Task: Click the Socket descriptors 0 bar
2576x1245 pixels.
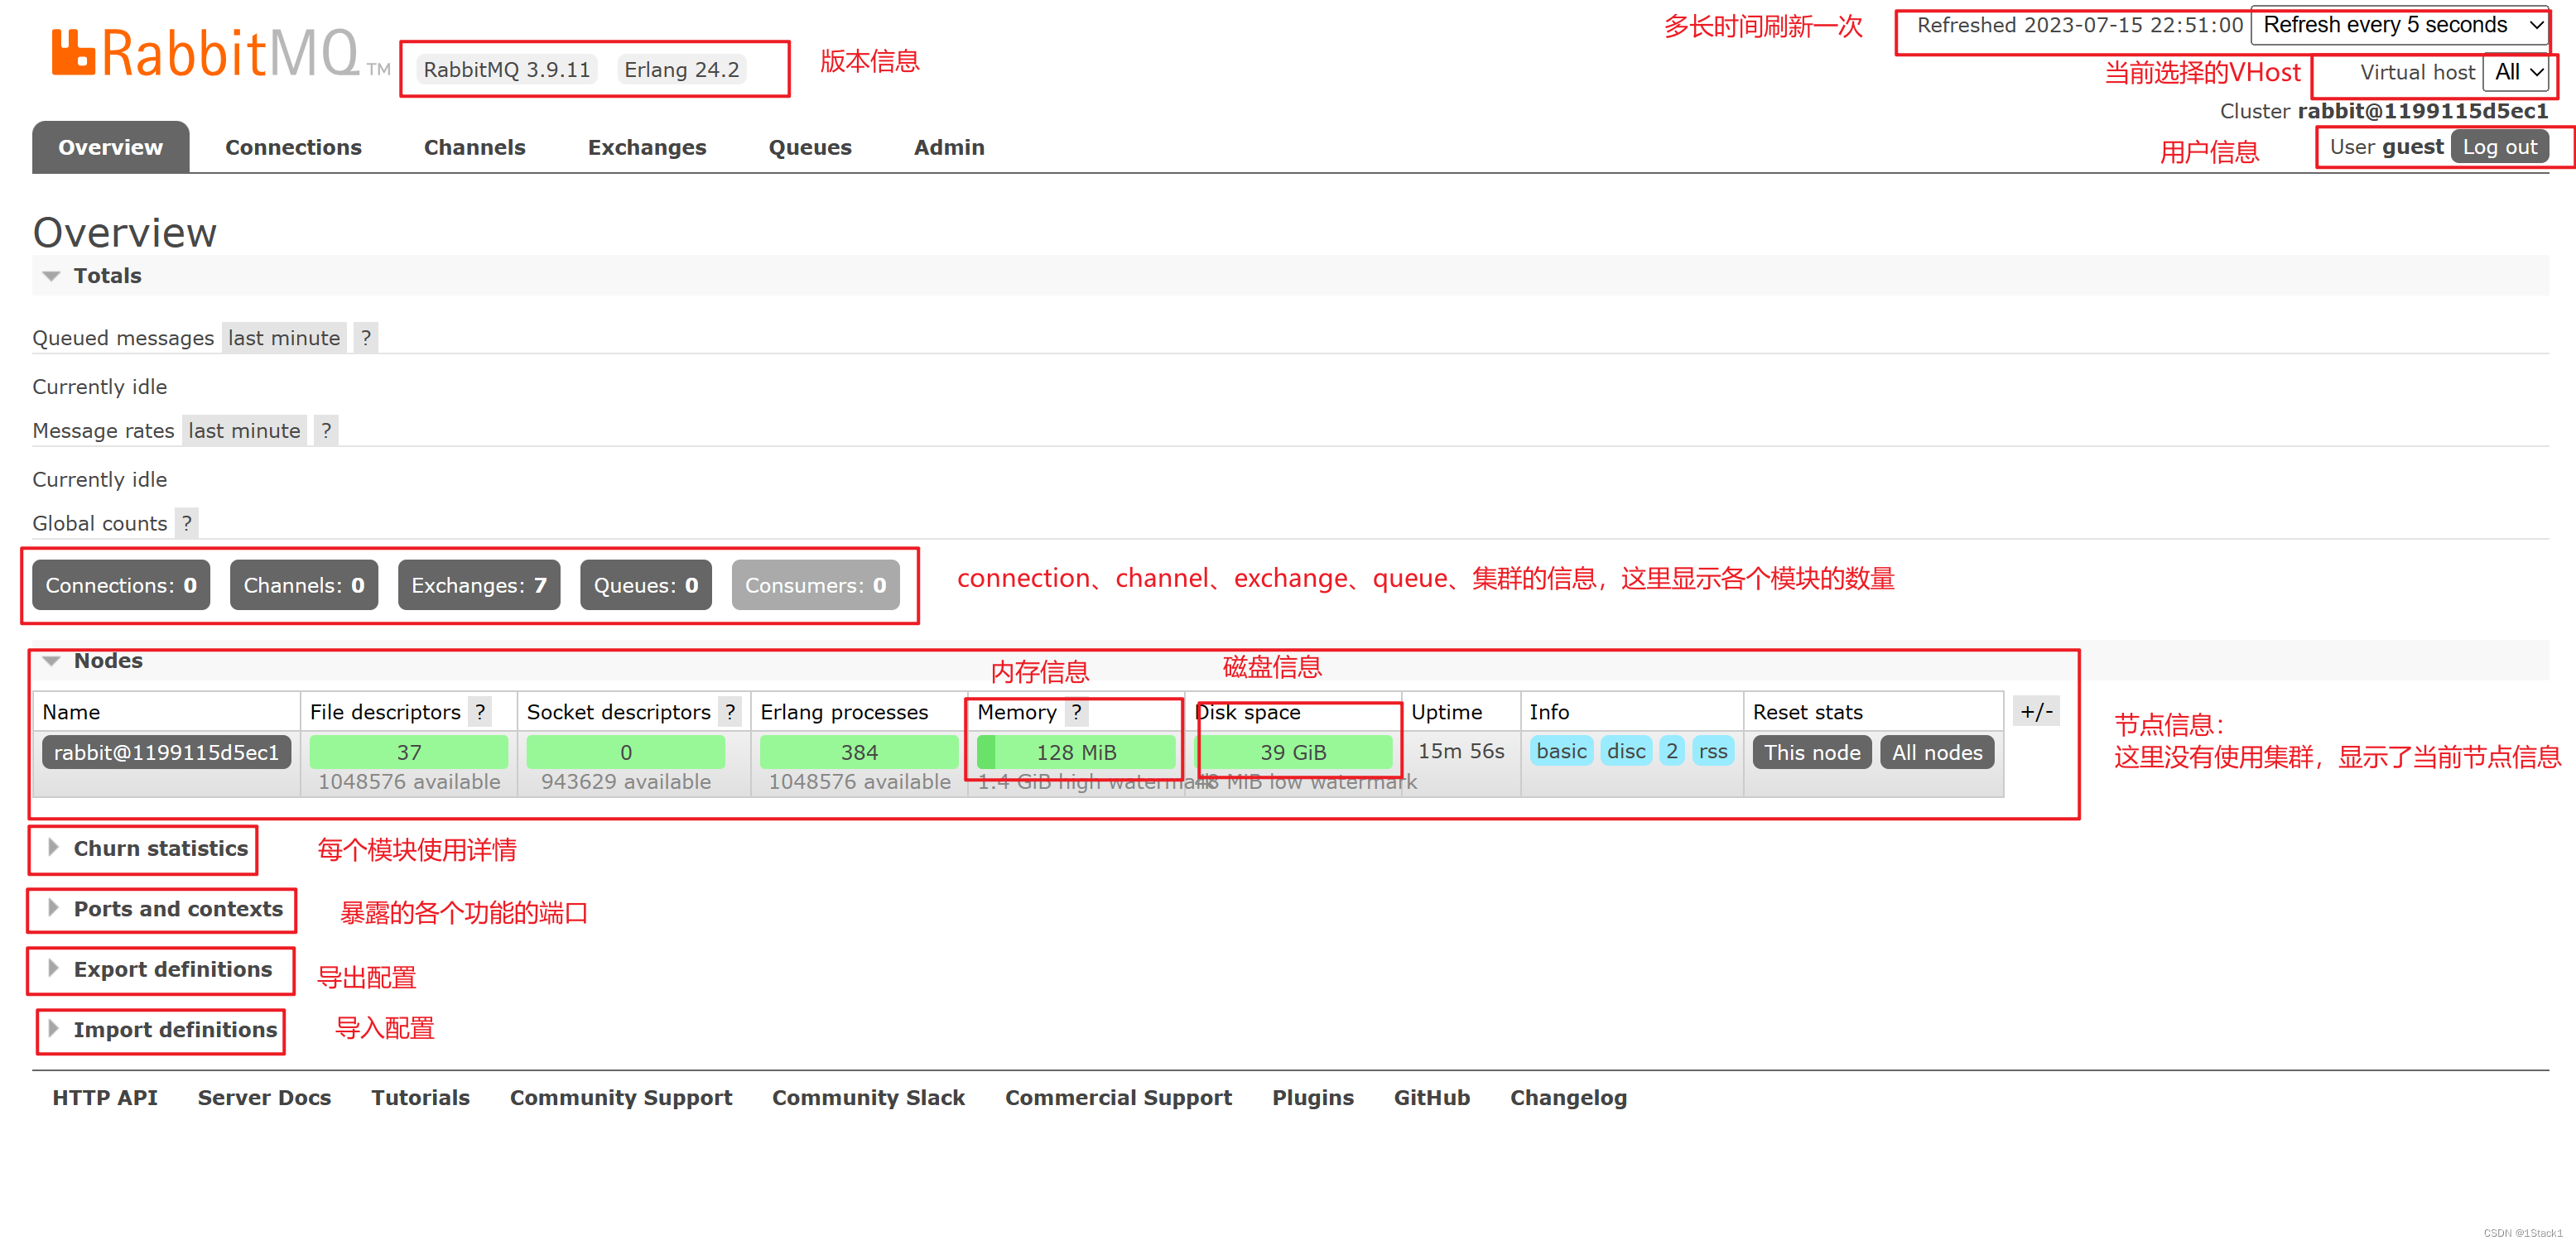Action: tap(626, 752)
